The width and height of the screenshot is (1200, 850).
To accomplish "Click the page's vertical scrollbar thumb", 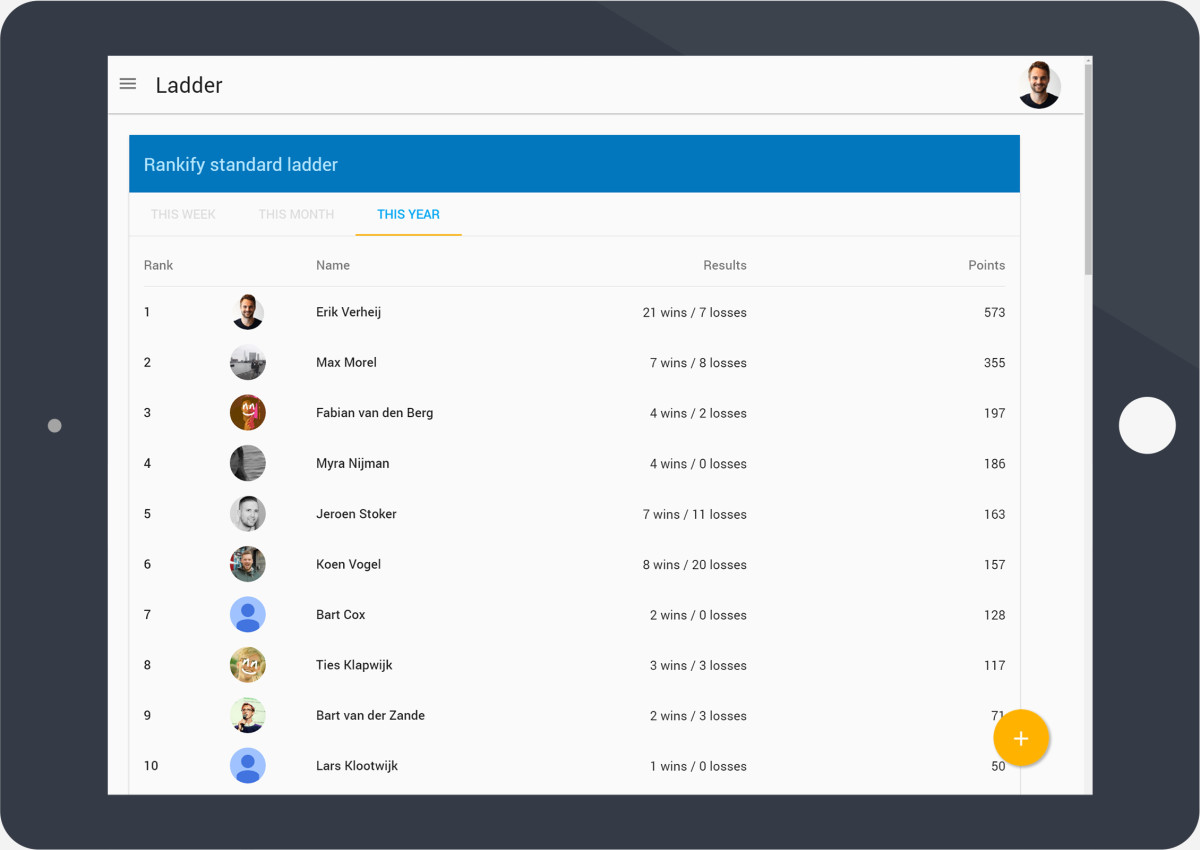I will coord(1088,168).
